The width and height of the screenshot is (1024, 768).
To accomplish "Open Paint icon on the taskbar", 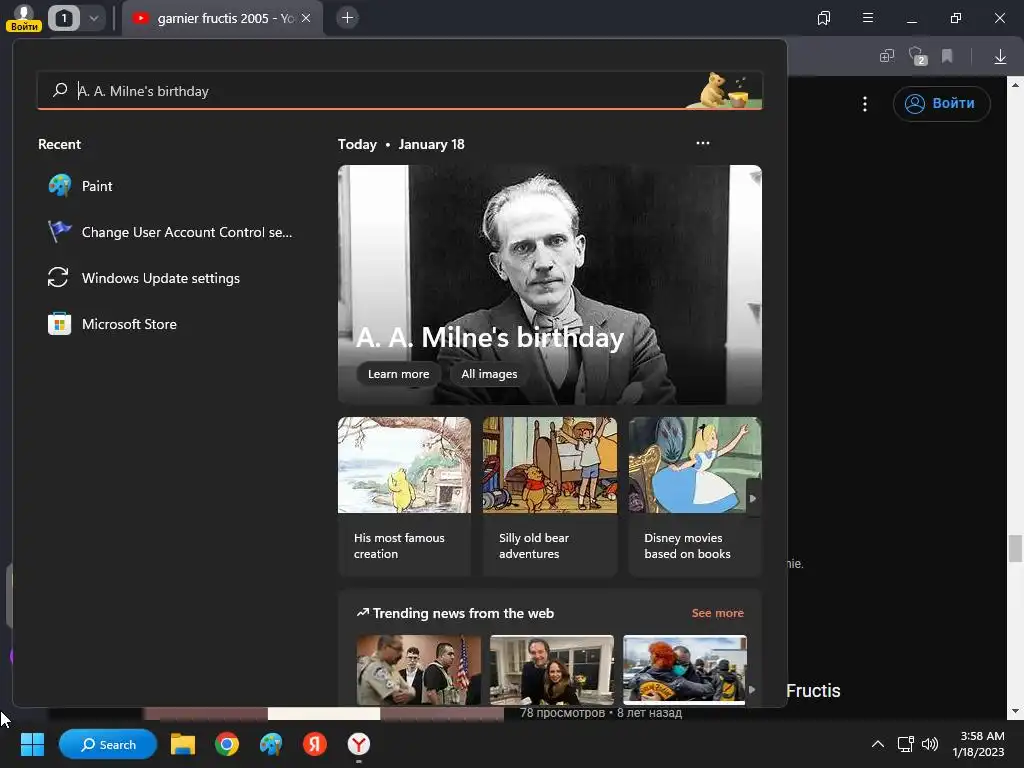I will click(x=271, y=744).
